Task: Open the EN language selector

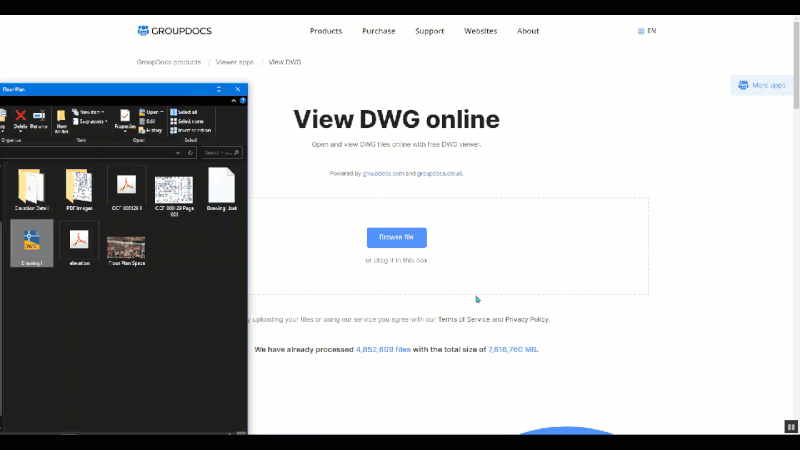Action: (647, 31)
